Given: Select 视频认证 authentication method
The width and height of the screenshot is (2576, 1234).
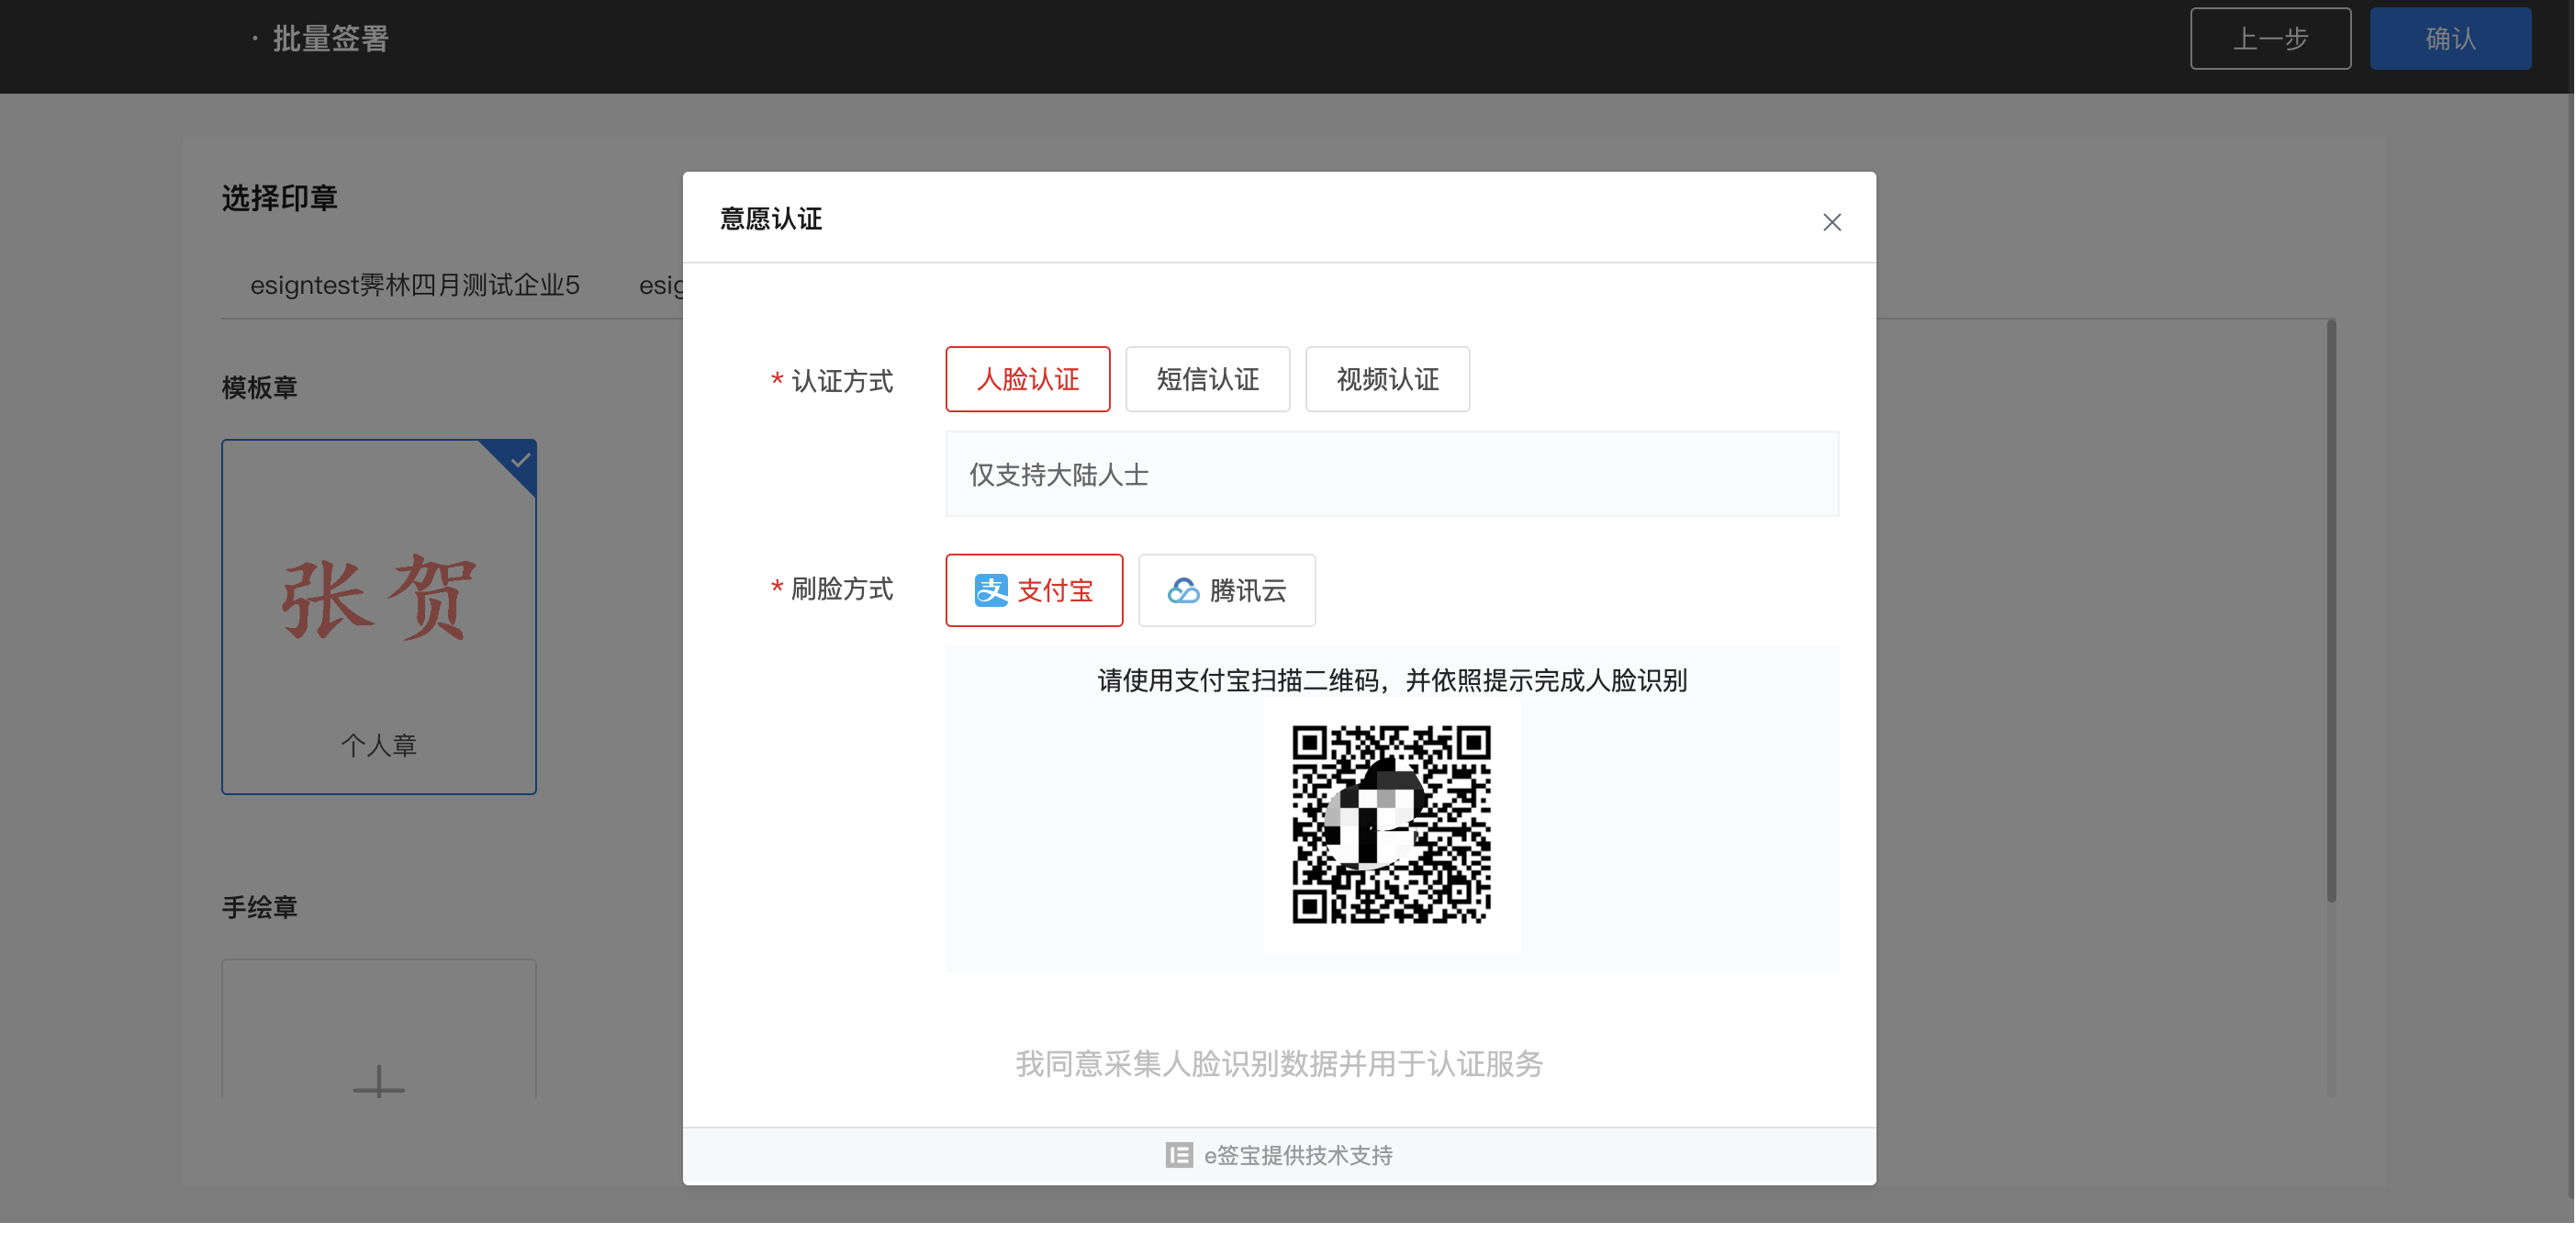Looking at the screenshot, I should click(x=1387, y=379).
